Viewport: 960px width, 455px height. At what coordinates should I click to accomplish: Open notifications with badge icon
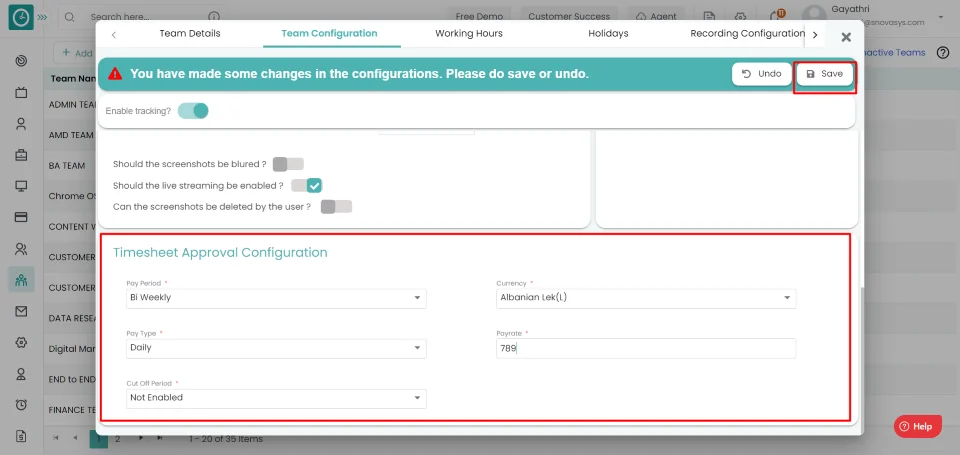[776, 15]
